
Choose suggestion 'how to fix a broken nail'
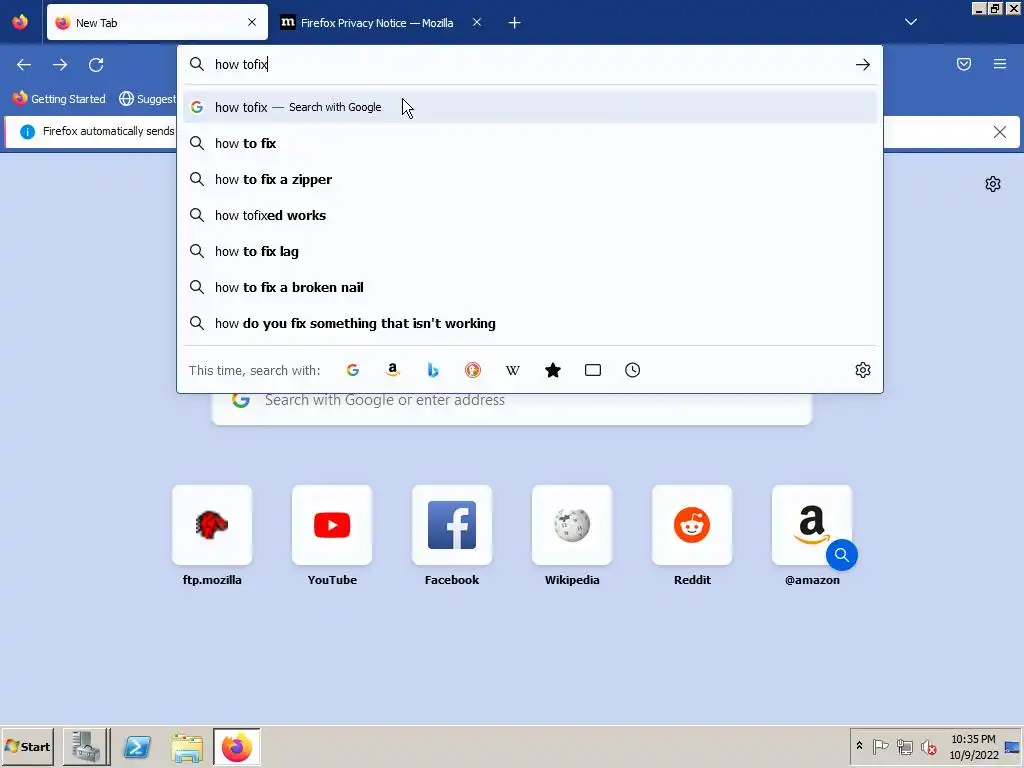[x=530, y=287]
